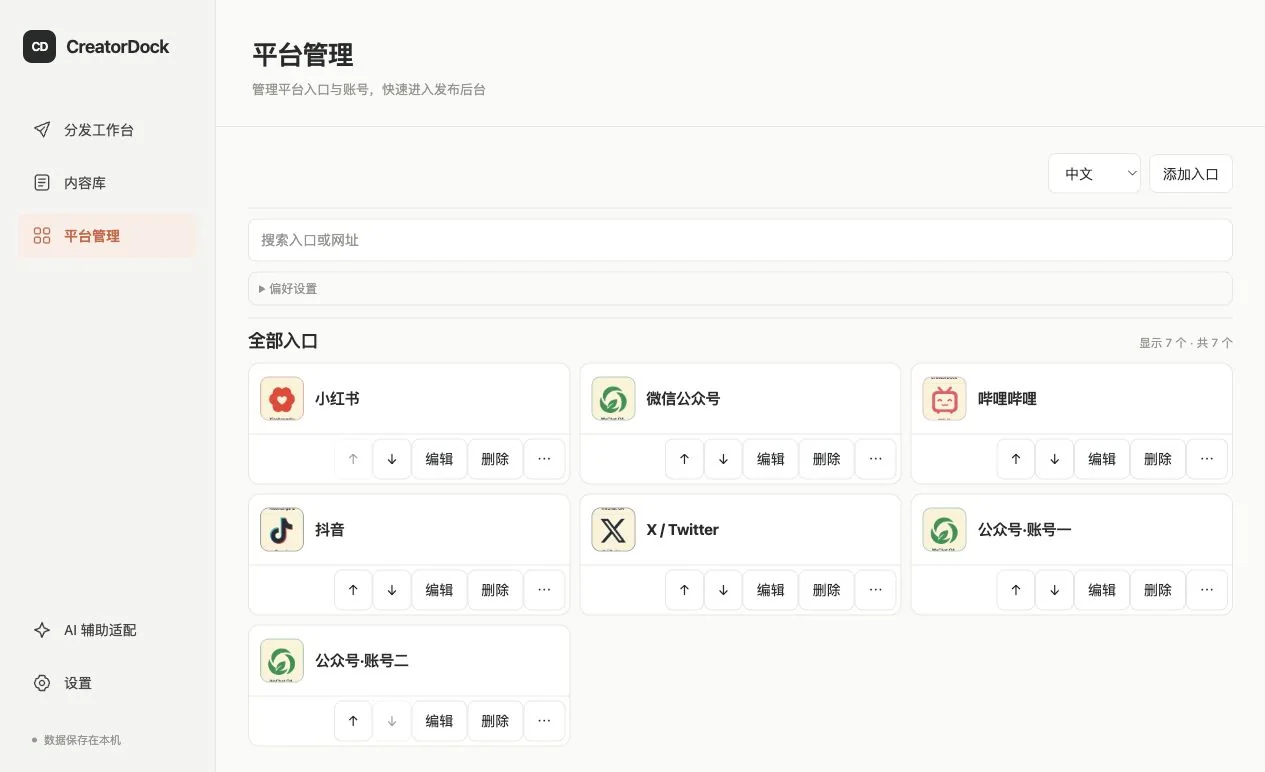Click the sparkle icon beside AI 辅助适配

pos(42,630)
